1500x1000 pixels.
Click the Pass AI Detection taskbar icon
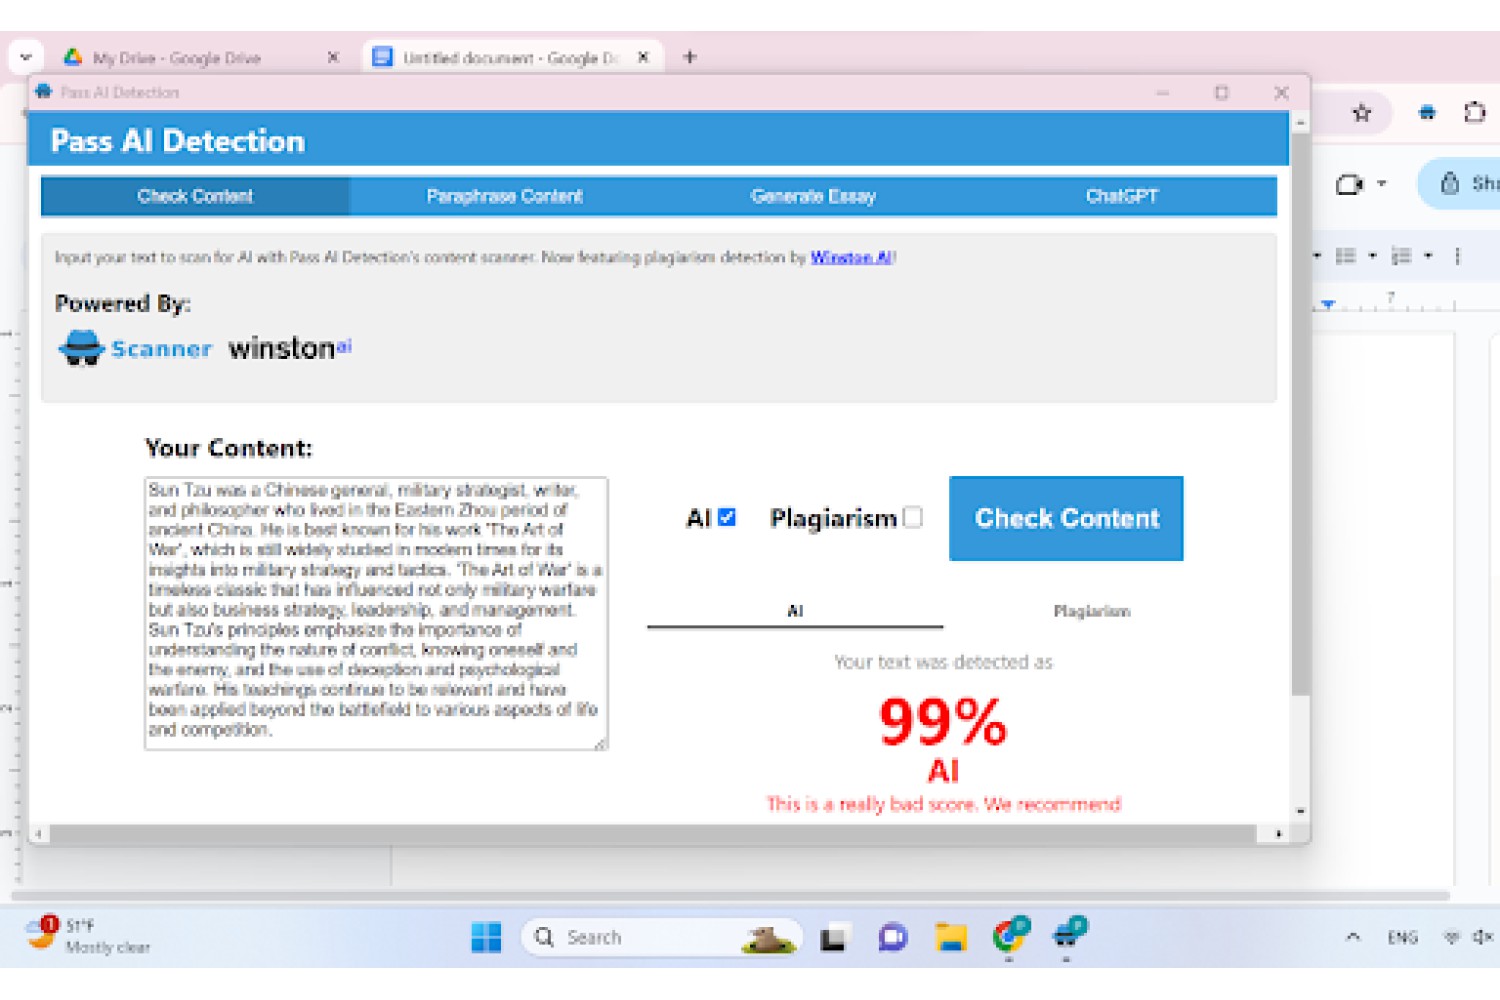[x=1068, y=936]
